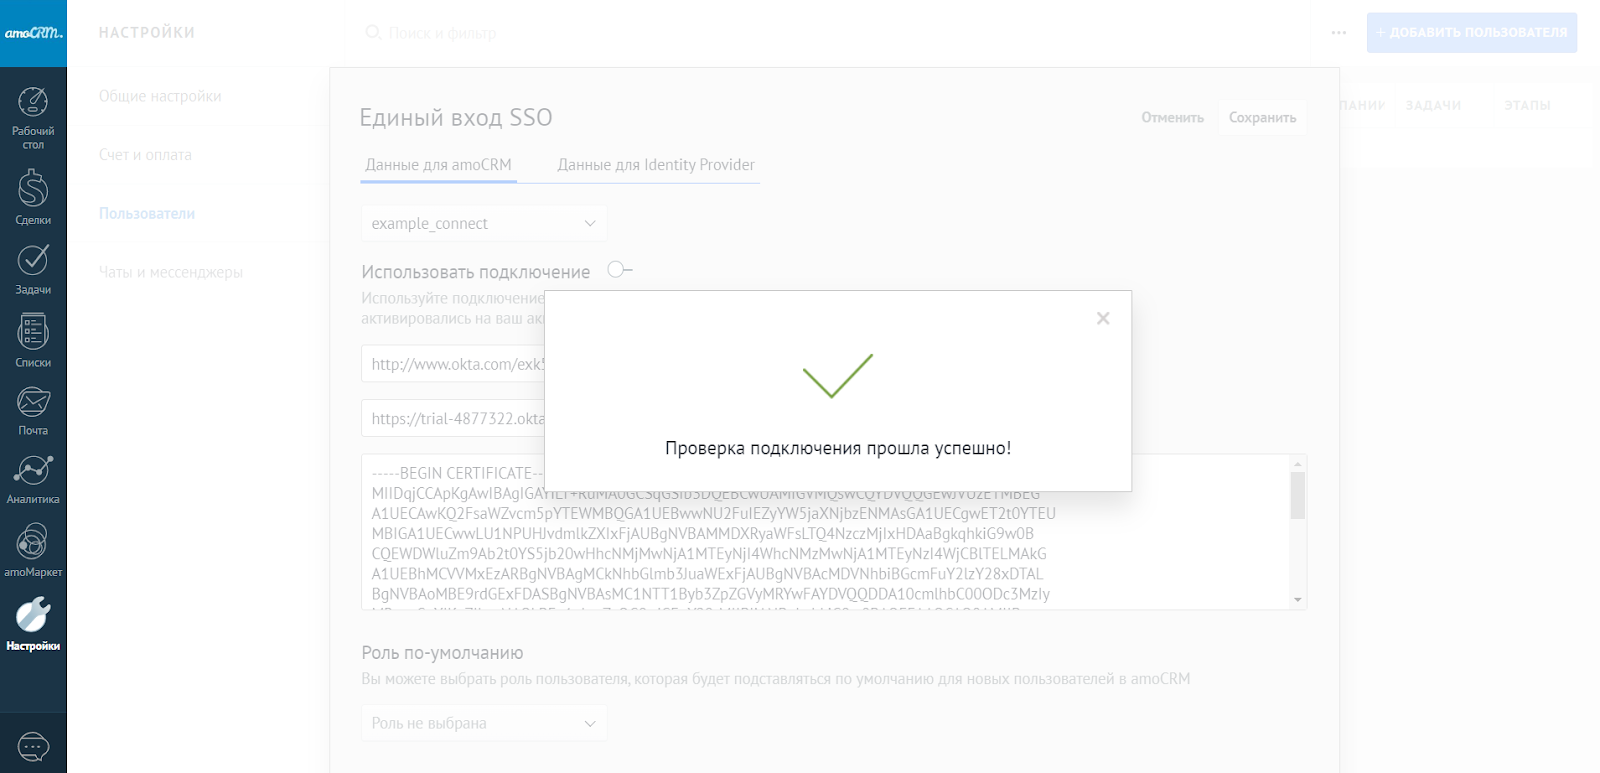1600x773 pixels.
Task: Open the Рабочий стол dashboard icon
Action: pos(33,103)
